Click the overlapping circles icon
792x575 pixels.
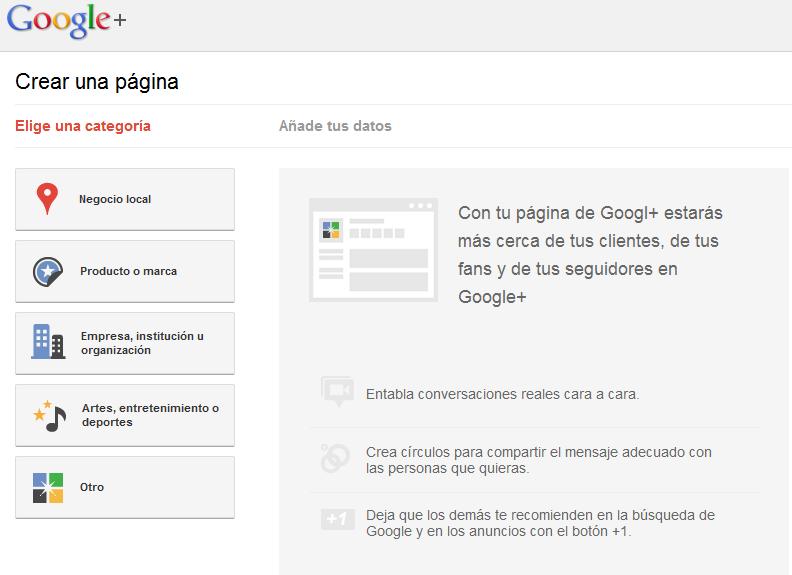[335, 458]
